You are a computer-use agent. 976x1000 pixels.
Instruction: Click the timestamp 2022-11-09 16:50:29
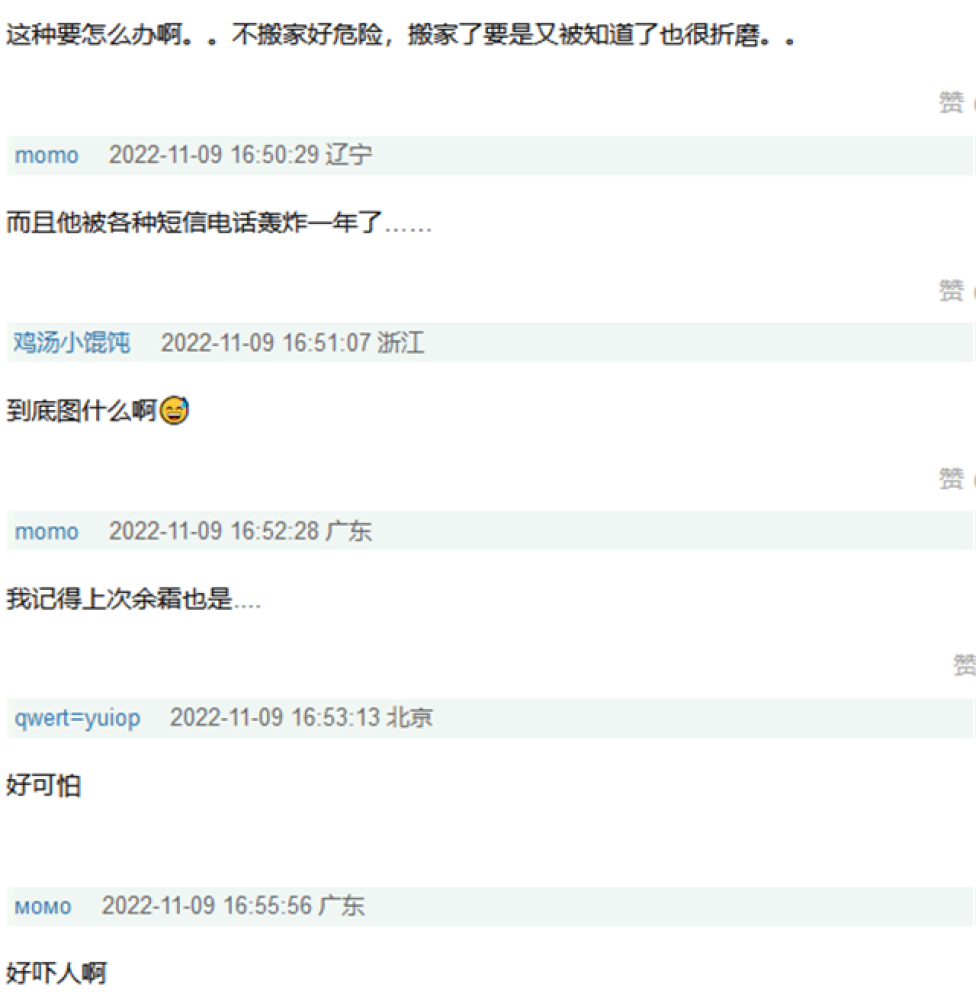click(213, 155)
